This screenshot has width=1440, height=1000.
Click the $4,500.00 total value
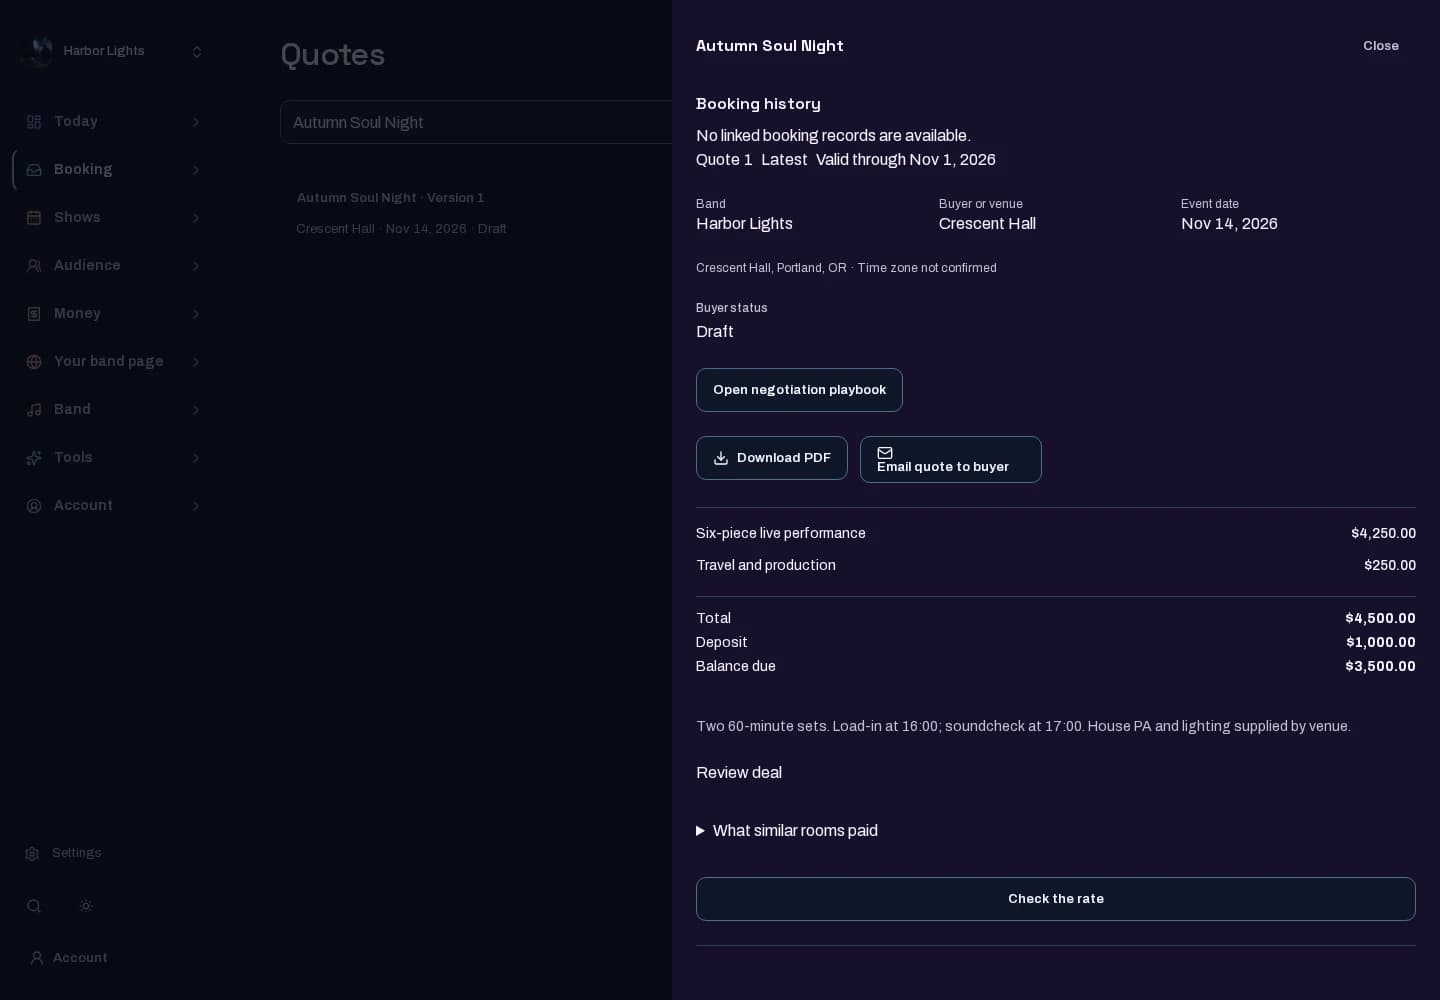coord(1380,618)
